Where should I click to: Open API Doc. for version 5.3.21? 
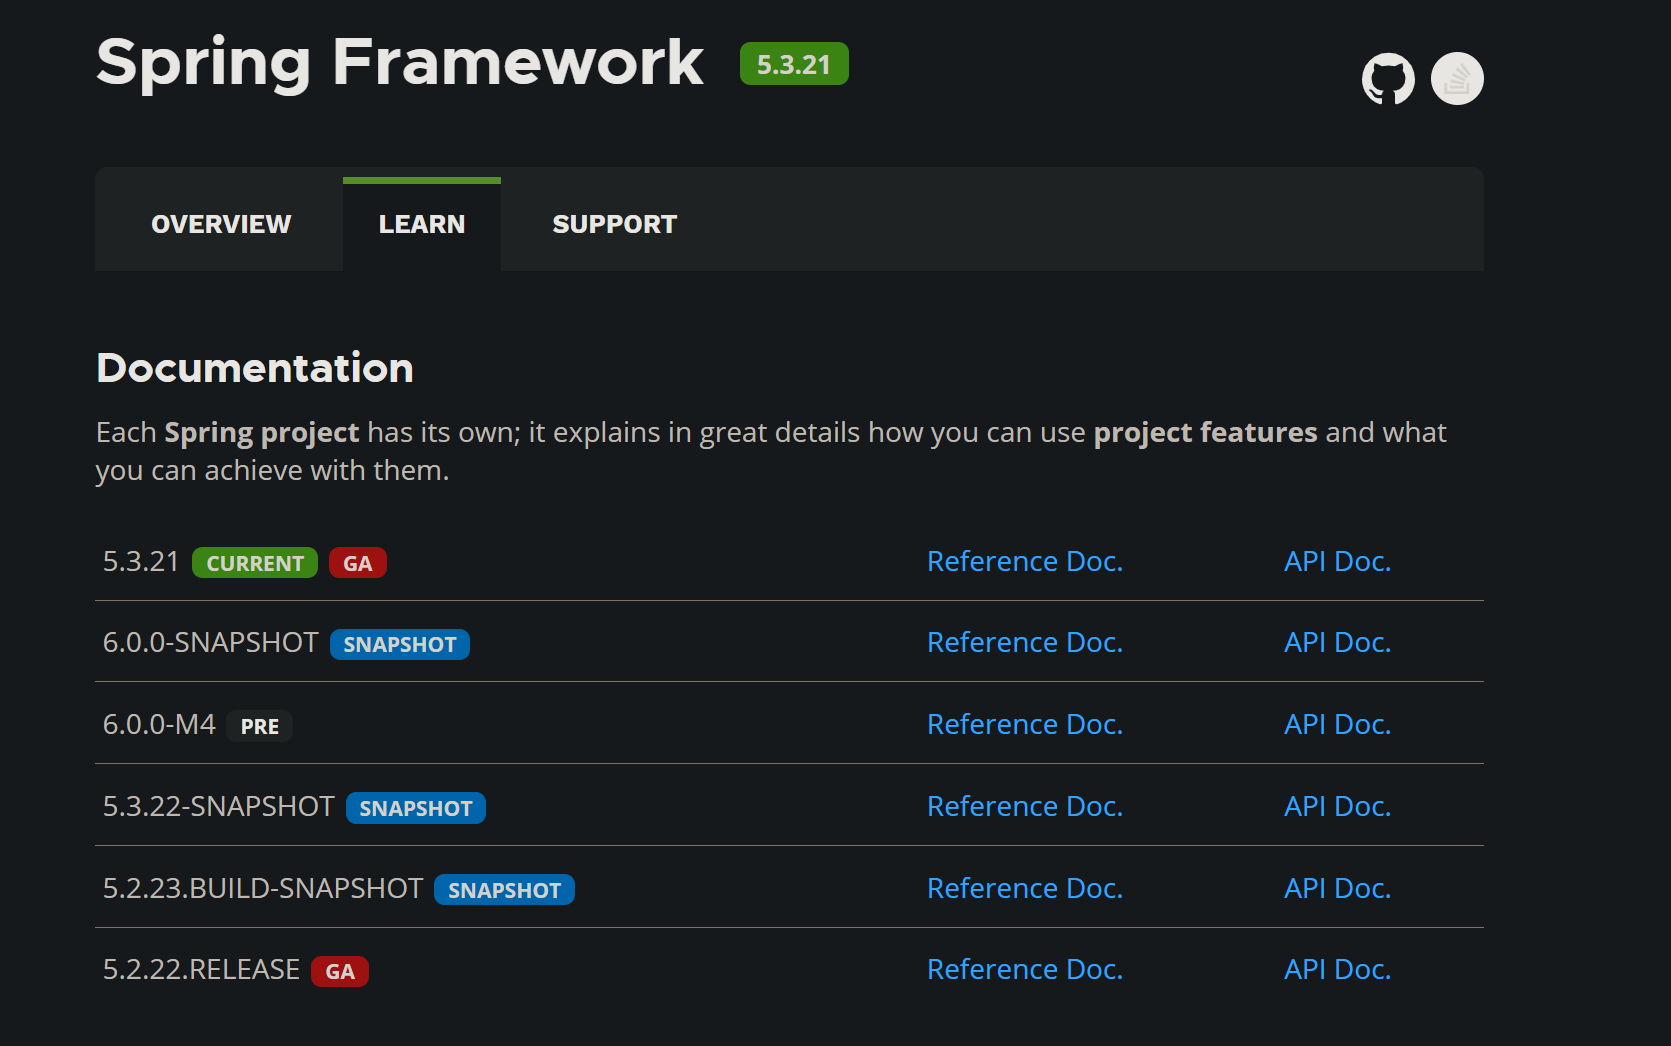click(x=1337, y=561)
